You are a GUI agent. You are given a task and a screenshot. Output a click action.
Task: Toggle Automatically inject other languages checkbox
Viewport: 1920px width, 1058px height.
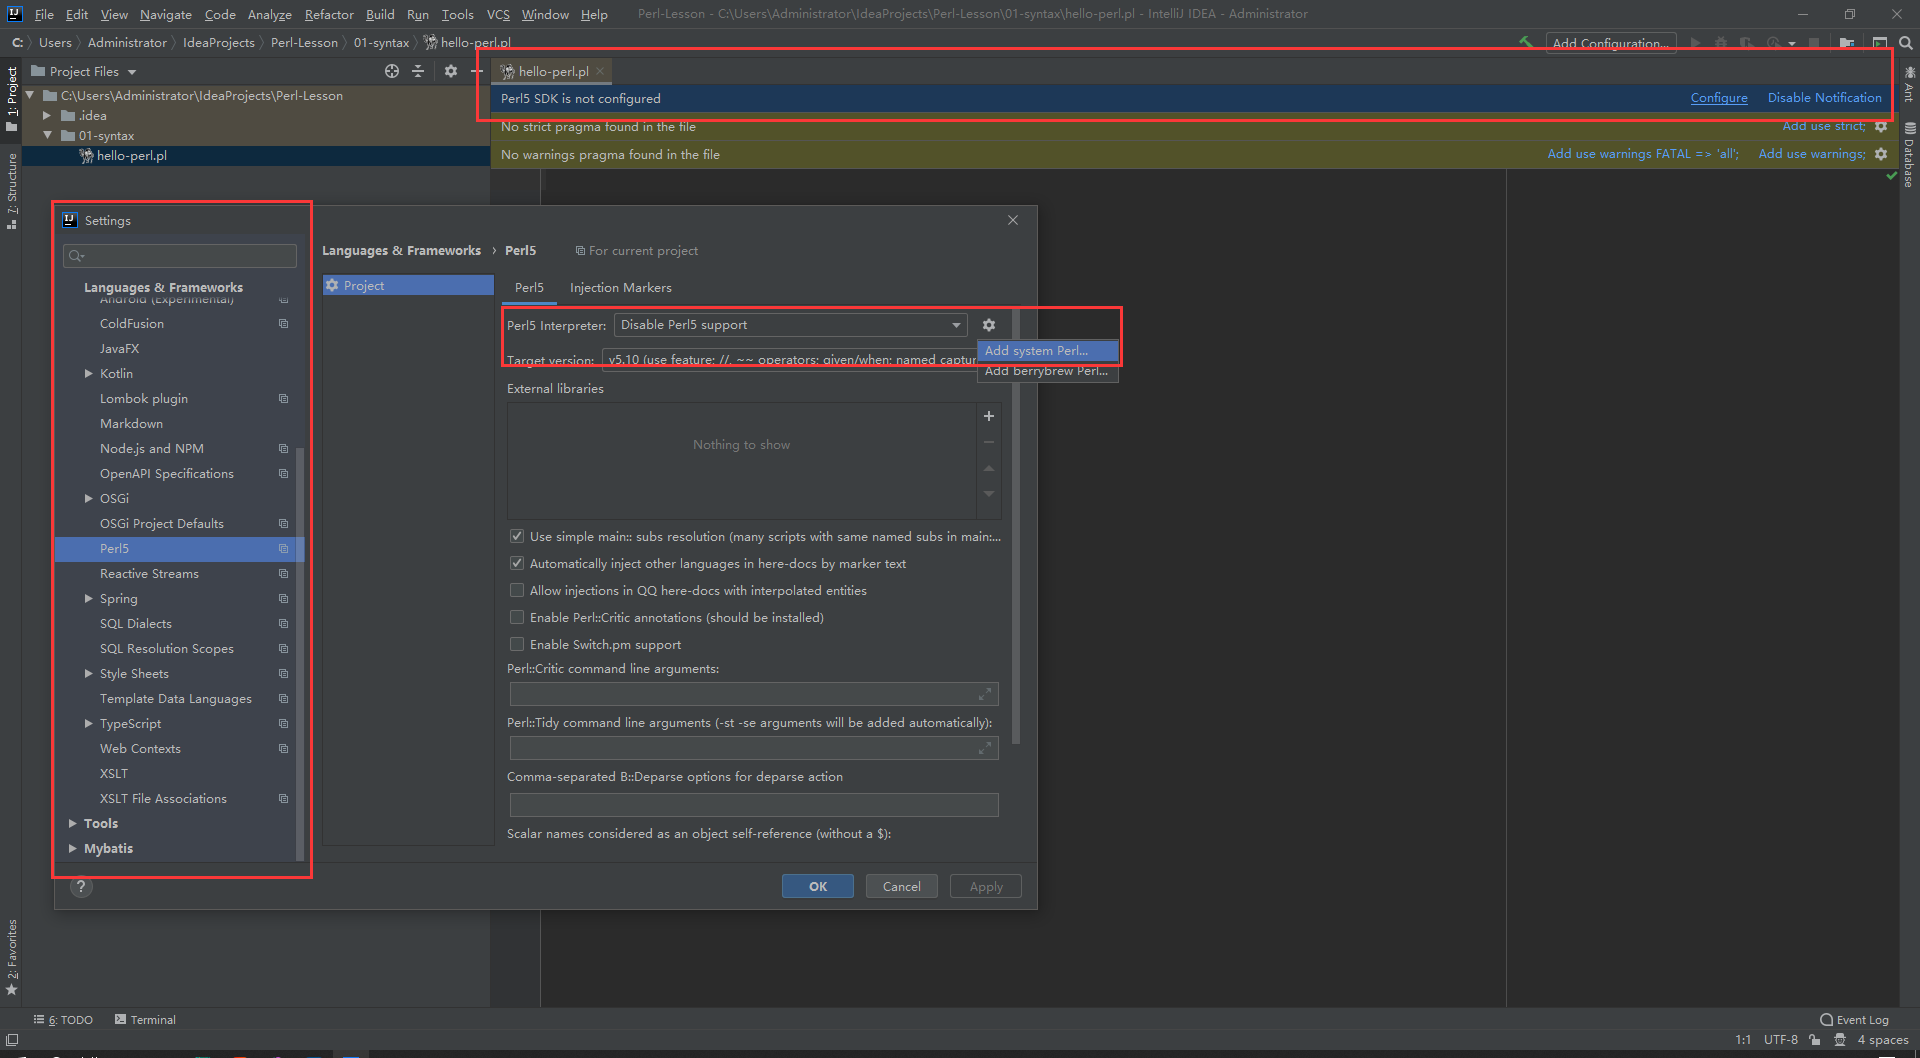coord(517,563)
